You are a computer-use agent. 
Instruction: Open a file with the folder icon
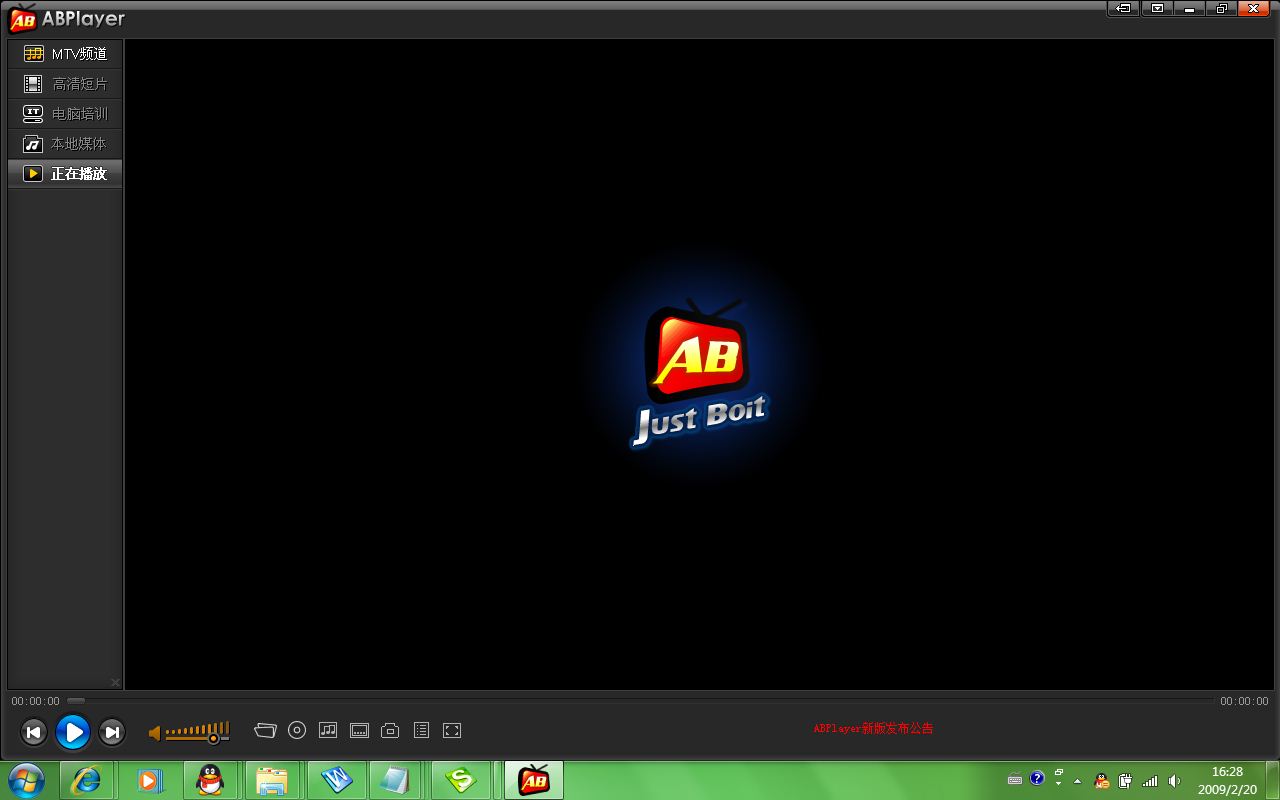pos(265,731)
